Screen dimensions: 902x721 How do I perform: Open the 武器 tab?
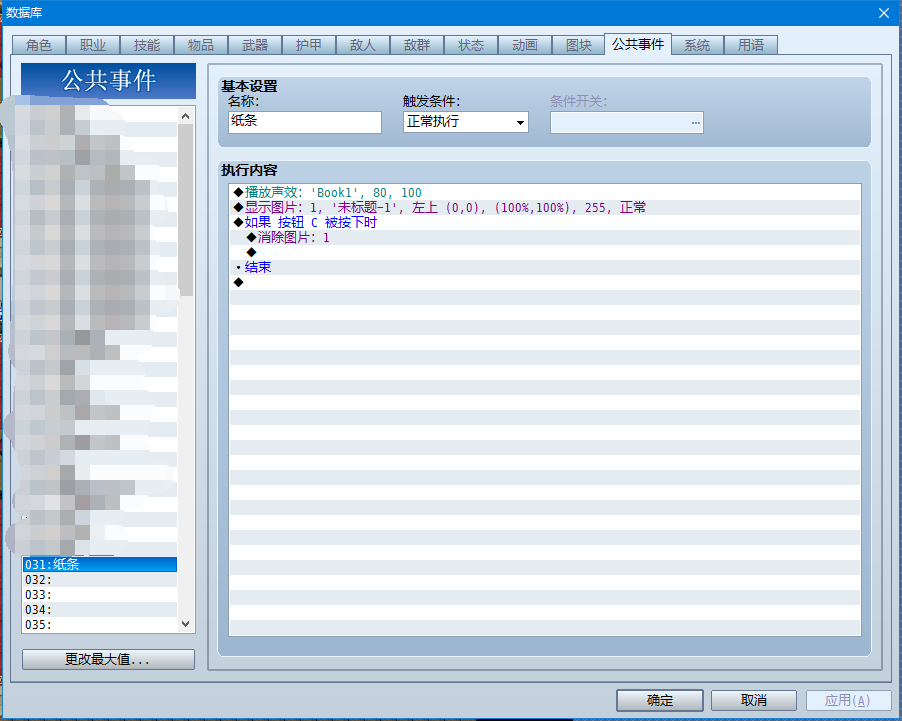pos(255,45)
